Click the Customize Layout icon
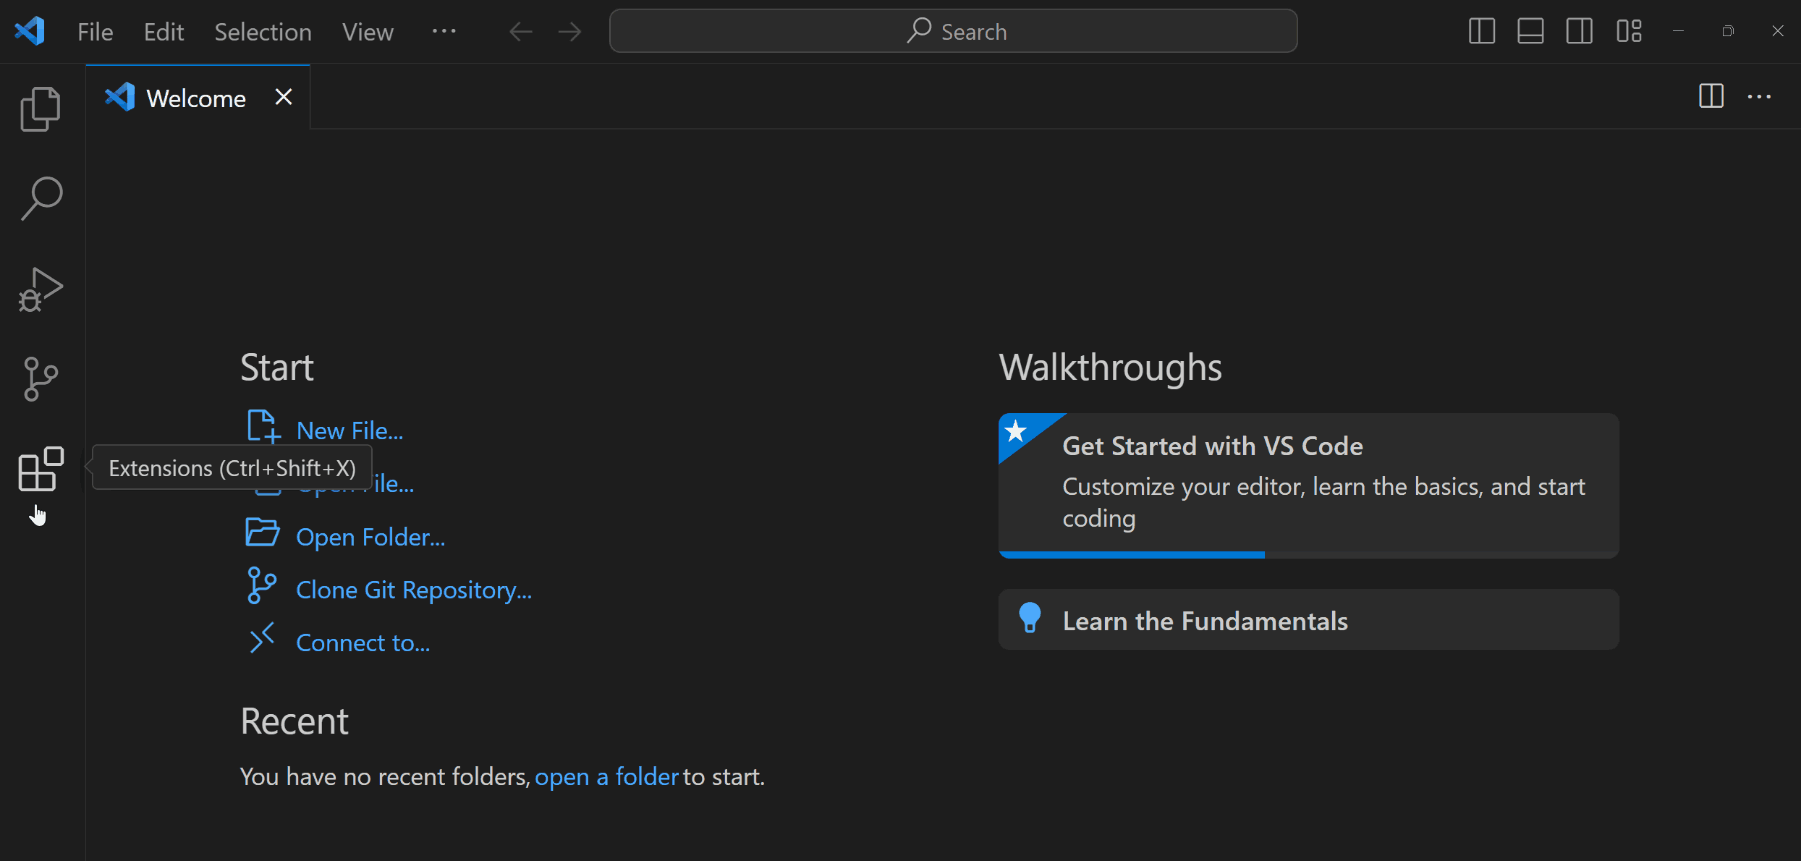Screen dimensions: 1801x861 pos(1629,32)
